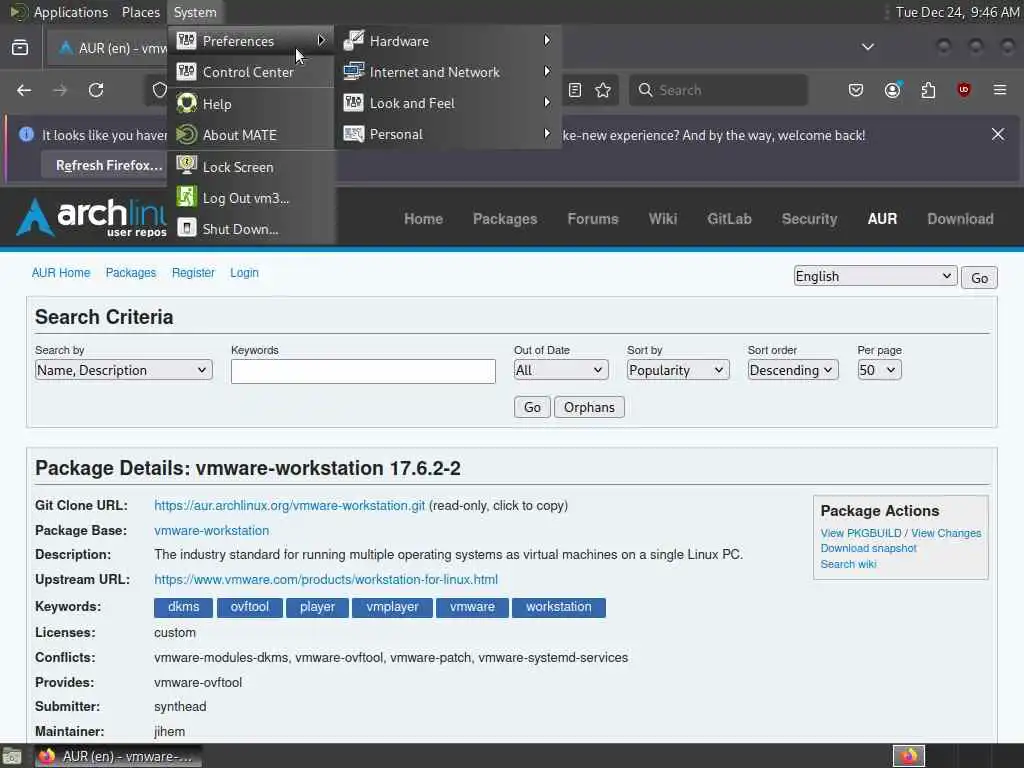Choose Lock Screen from System menu

(251, 167)
